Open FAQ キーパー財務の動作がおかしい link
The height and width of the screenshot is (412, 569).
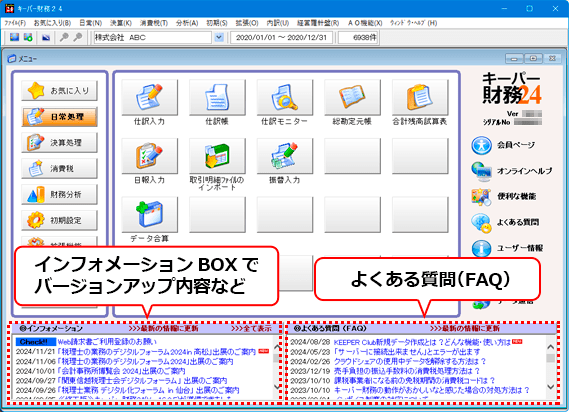(431, 390)
